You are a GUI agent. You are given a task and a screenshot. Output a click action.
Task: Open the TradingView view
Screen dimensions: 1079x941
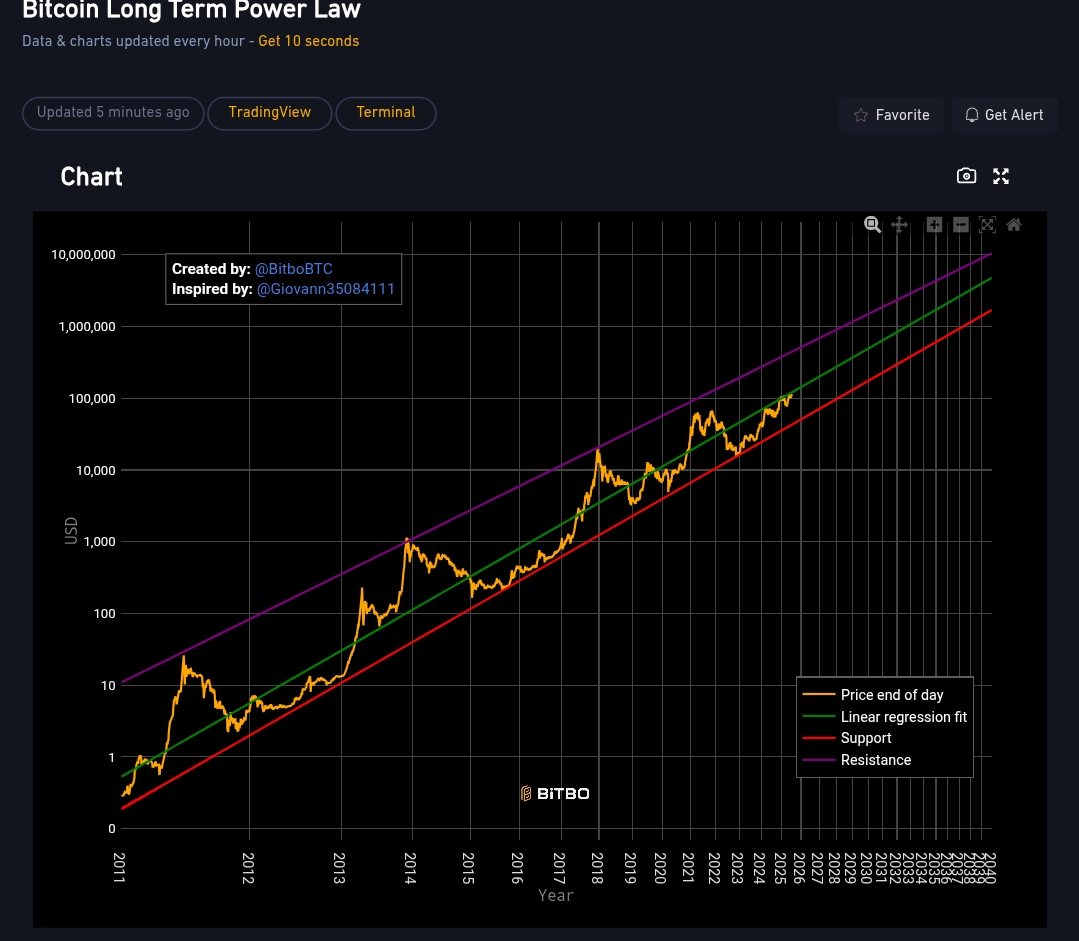click(270, 113)
